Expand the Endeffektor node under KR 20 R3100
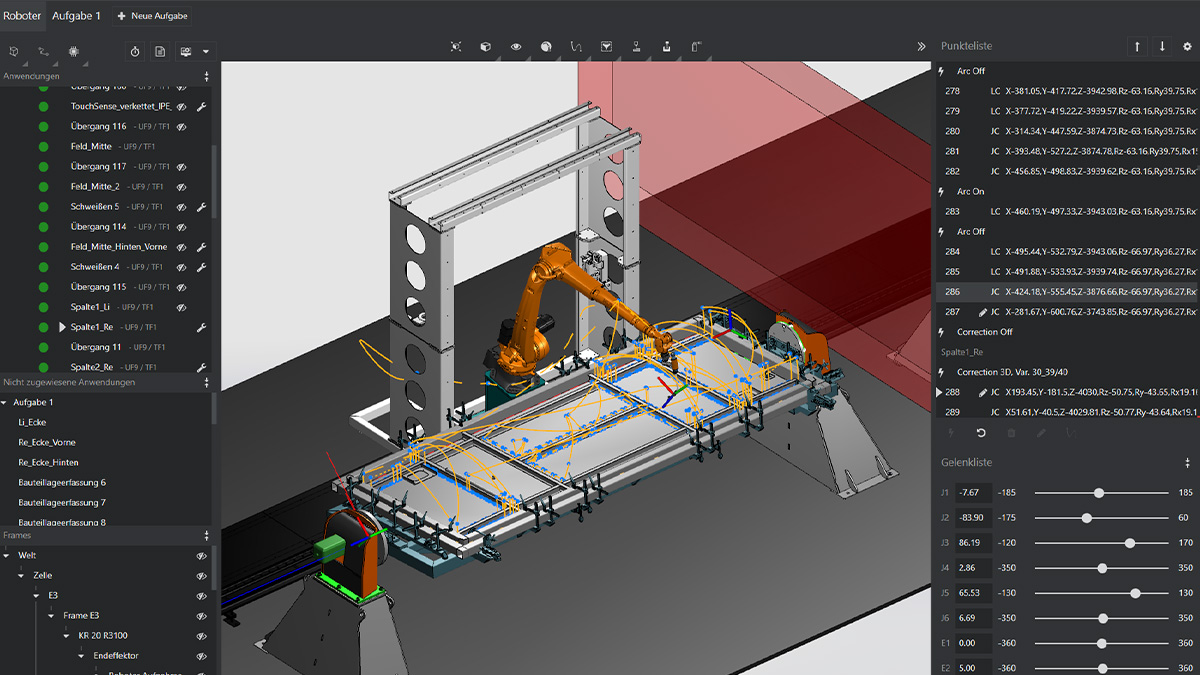Viewport: 1200px width, 675px height. [81, 656]
